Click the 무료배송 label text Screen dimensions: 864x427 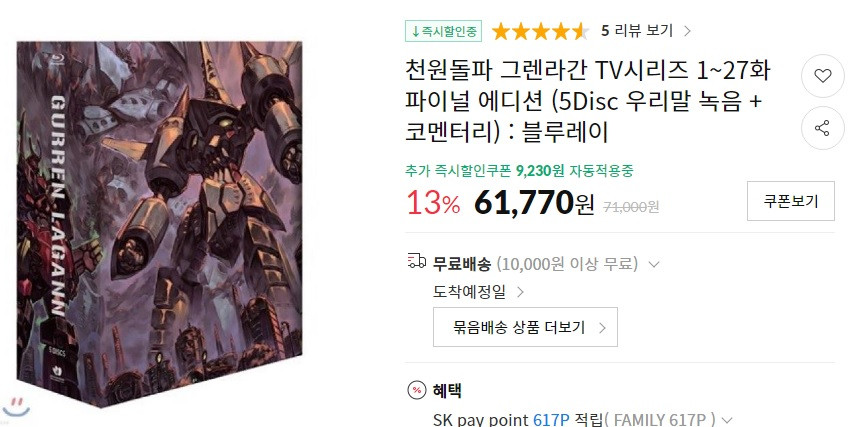point(462,264)
